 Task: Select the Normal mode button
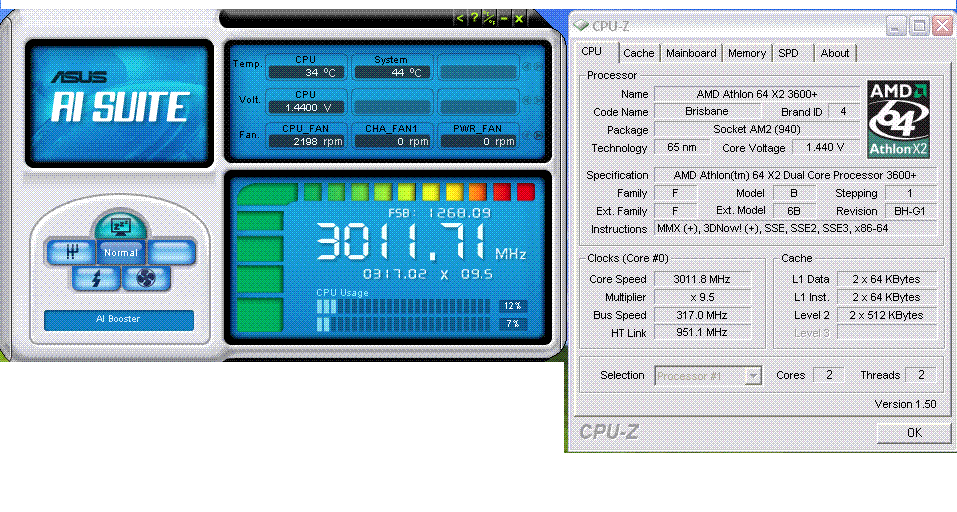121,252
